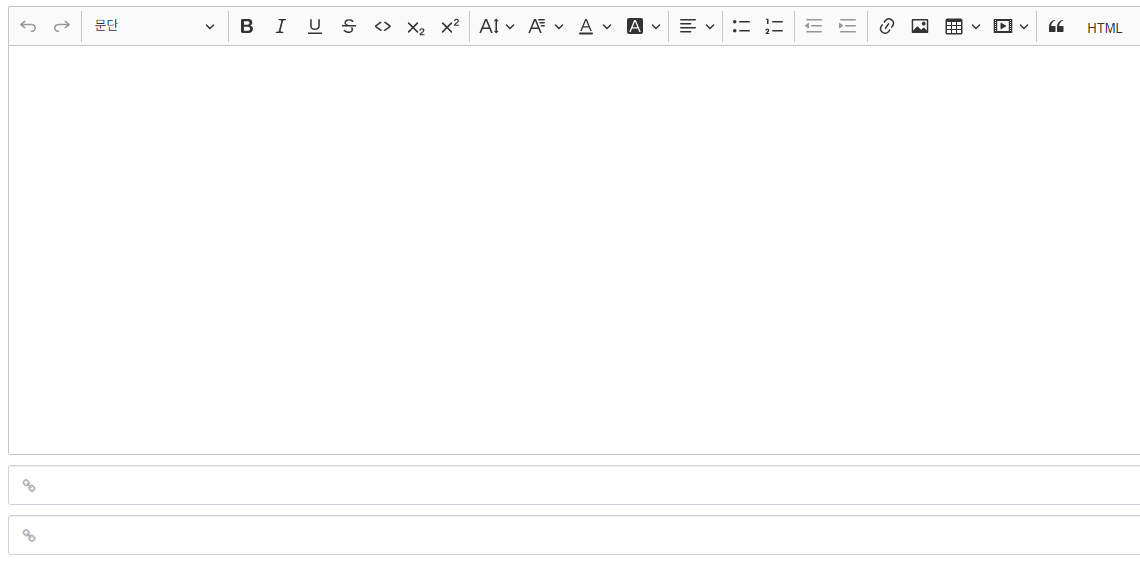Screen dimensions: 1140x568
Task: Toggle italic formatting
Action: point(281,27)
